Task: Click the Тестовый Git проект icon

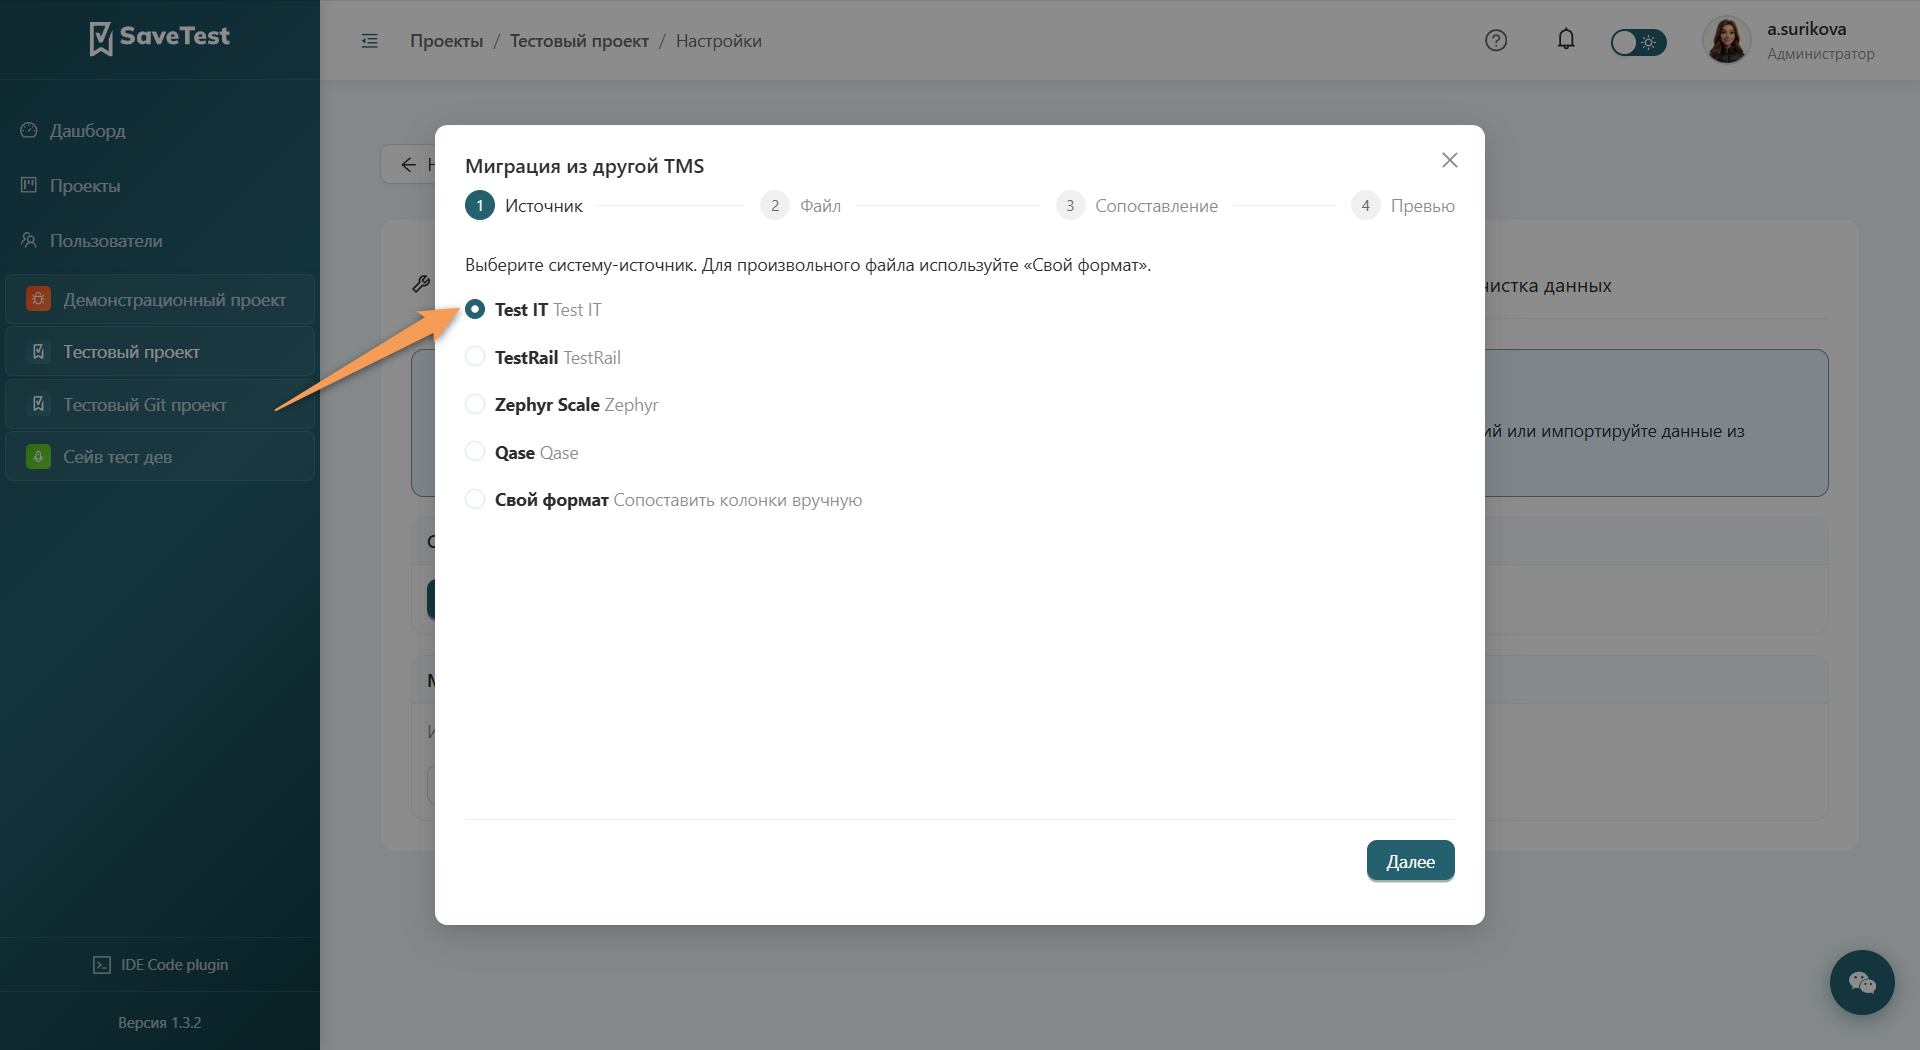Action: pos(38,404)
